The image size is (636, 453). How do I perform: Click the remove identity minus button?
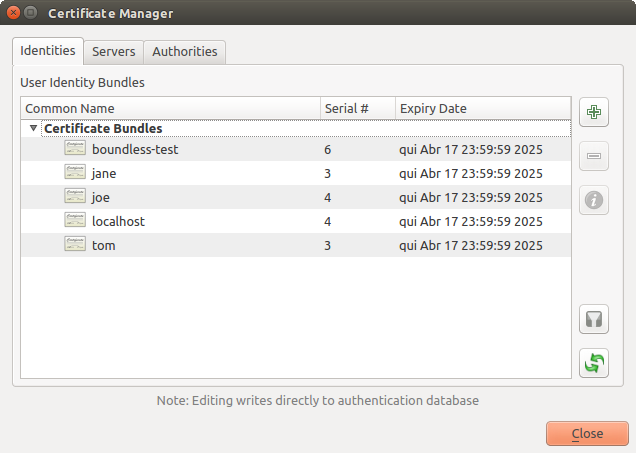pyautogui.click(x=594, y=156)
